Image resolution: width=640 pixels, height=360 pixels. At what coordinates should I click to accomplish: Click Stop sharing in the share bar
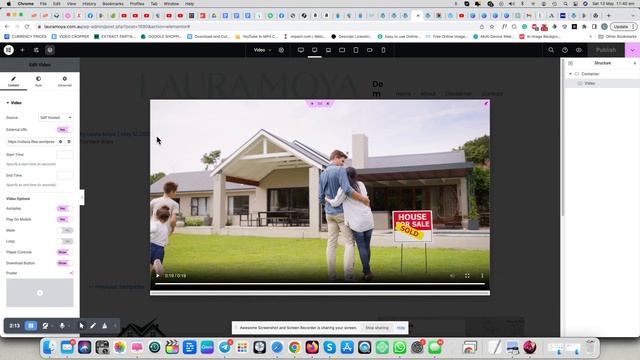point(377,328)
